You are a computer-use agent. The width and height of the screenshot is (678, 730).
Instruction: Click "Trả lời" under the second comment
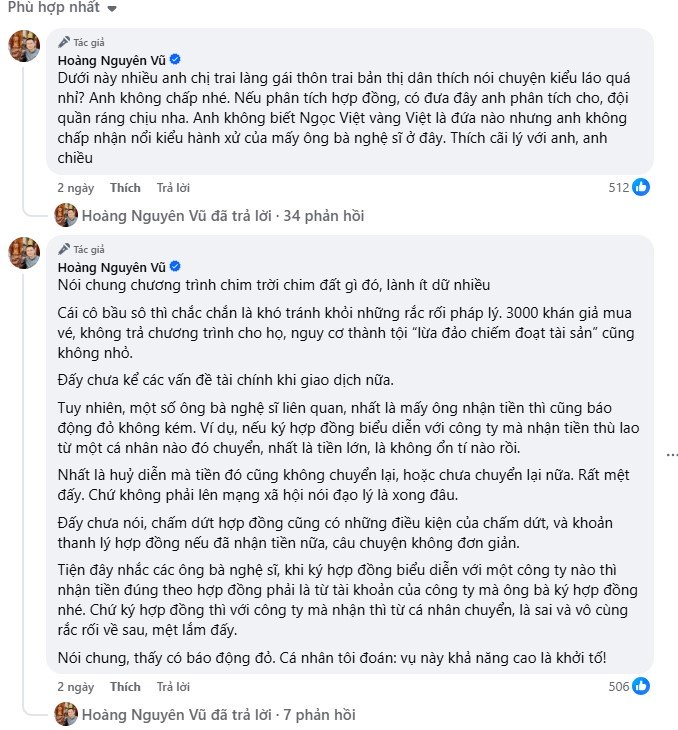[173, 687]
